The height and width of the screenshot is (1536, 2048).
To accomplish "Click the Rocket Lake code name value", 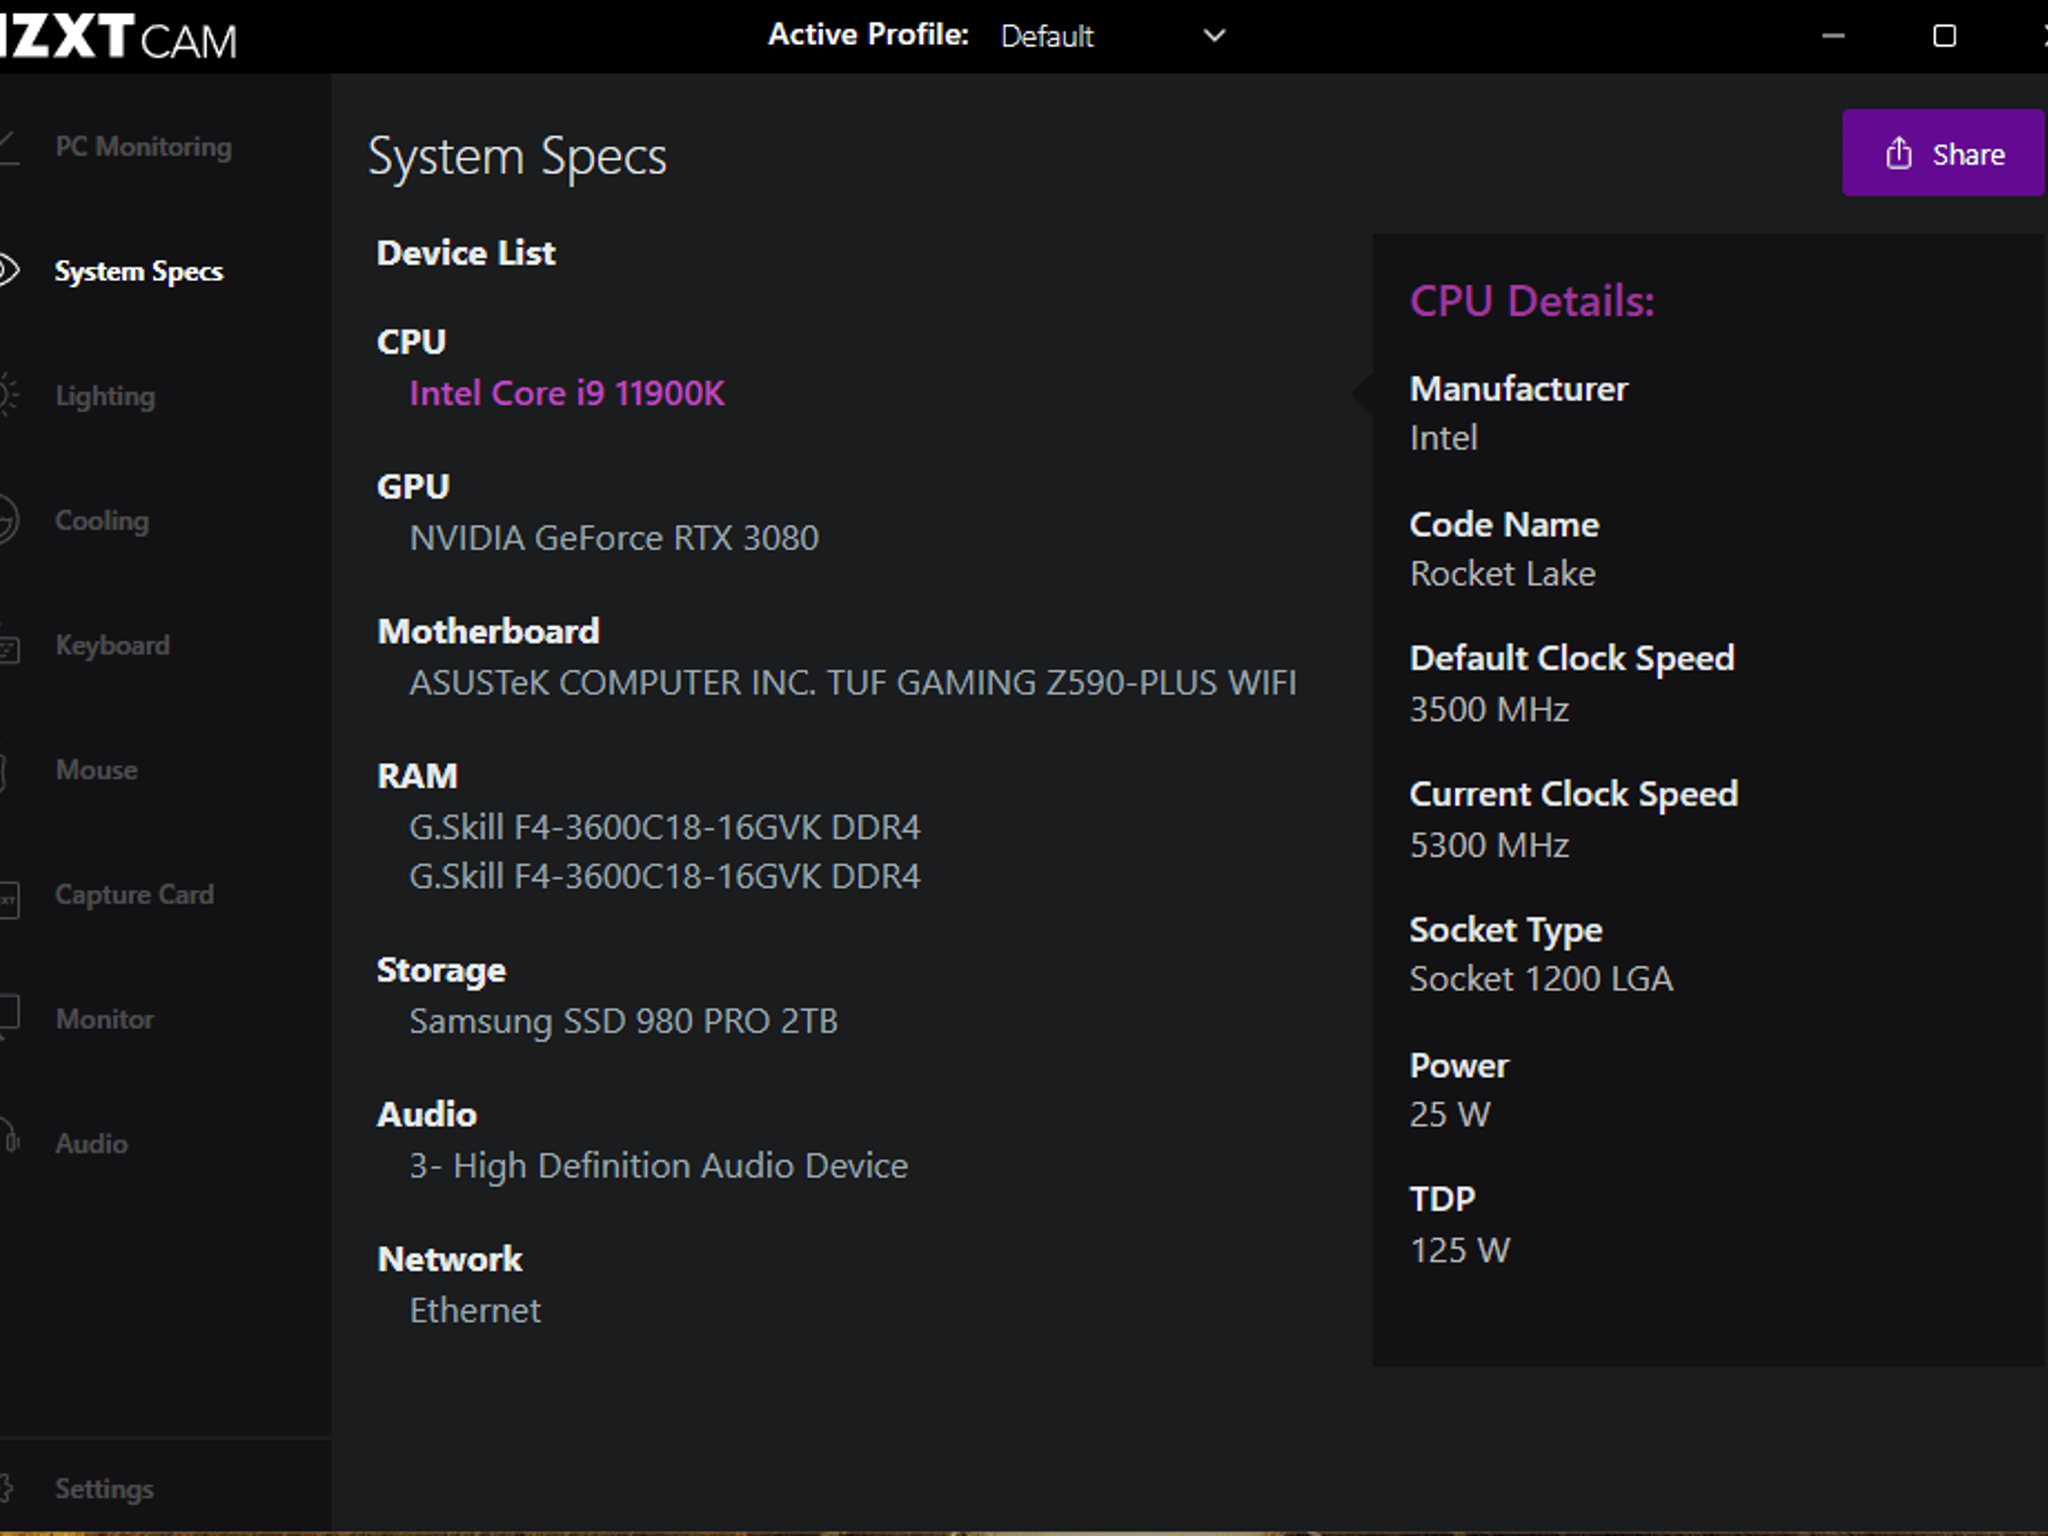I will (x=1502, y=574).
